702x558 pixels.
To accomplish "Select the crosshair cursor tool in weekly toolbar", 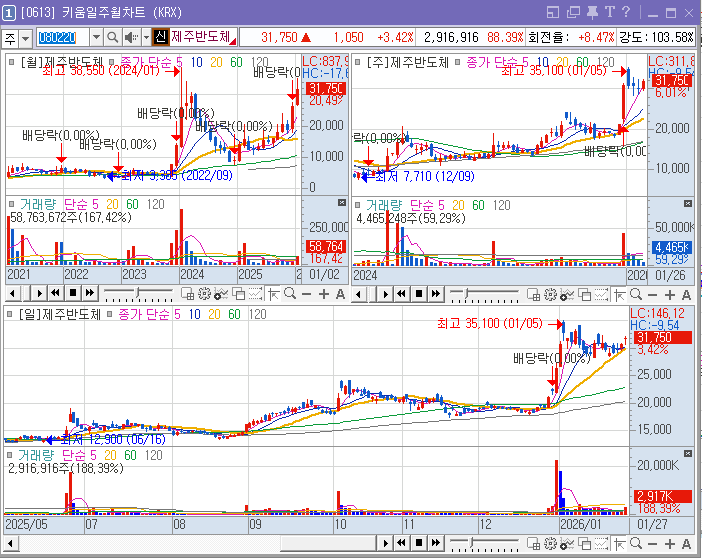I will pyautogui.click(x=619, y=294).
